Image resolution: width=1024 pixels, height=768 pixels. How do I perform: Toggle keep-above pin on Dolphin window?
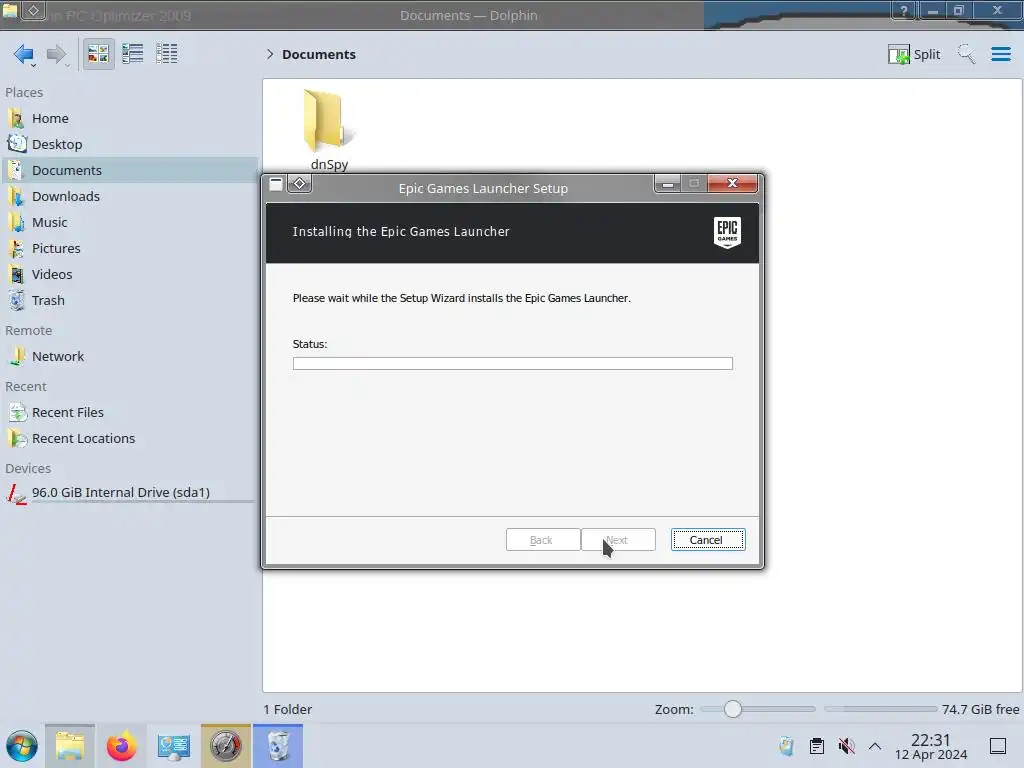[x=33, y=10]
